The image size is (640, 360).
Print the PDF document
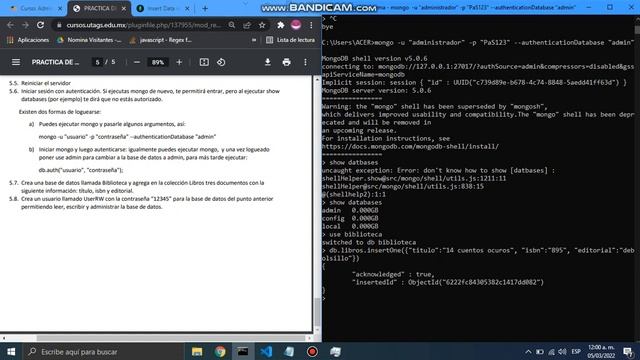click(287, 62)
